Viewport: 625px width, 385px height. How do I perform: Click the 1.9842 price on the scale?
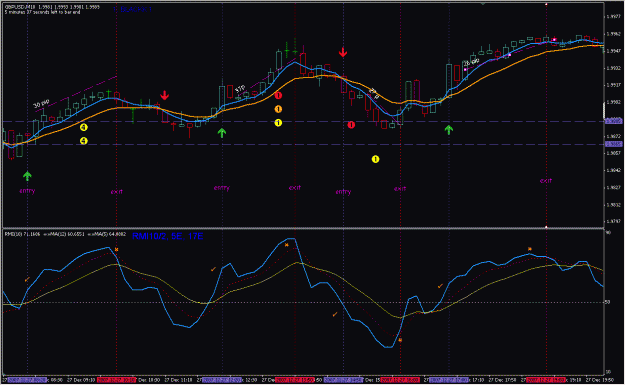click(x=613, y=171)
